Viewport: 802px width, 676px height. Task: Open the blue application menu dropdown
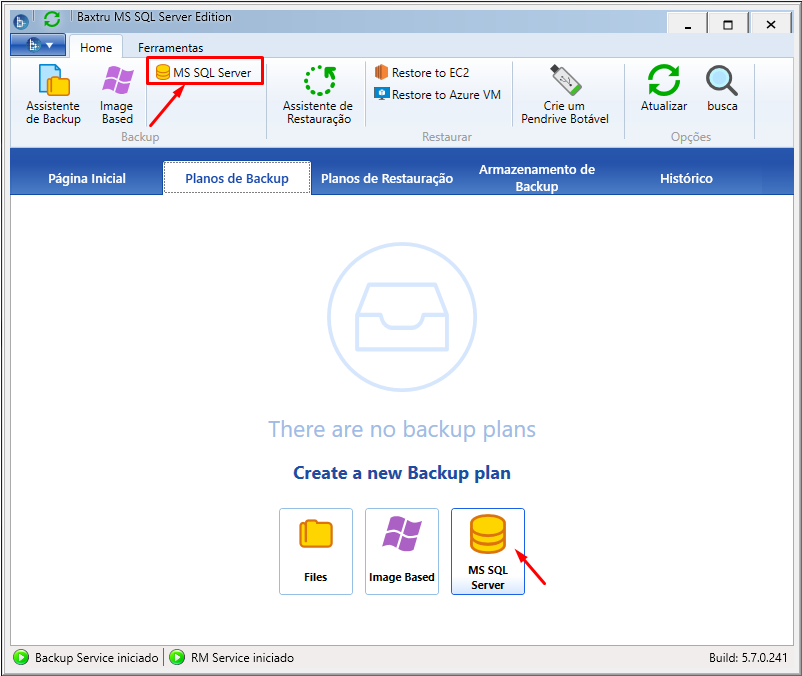38,46
